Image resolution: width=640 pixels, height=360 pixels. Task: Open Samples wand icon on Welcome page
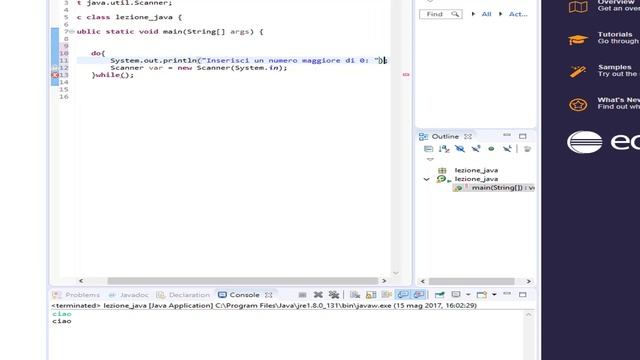pos(578,72)
